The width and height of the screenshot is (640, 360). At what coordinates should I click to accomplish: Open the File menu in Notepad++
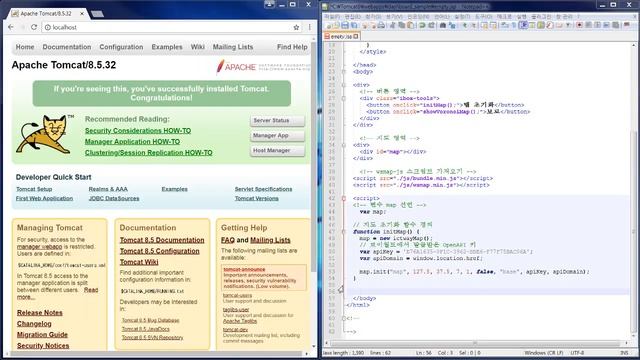coord(331,17)
